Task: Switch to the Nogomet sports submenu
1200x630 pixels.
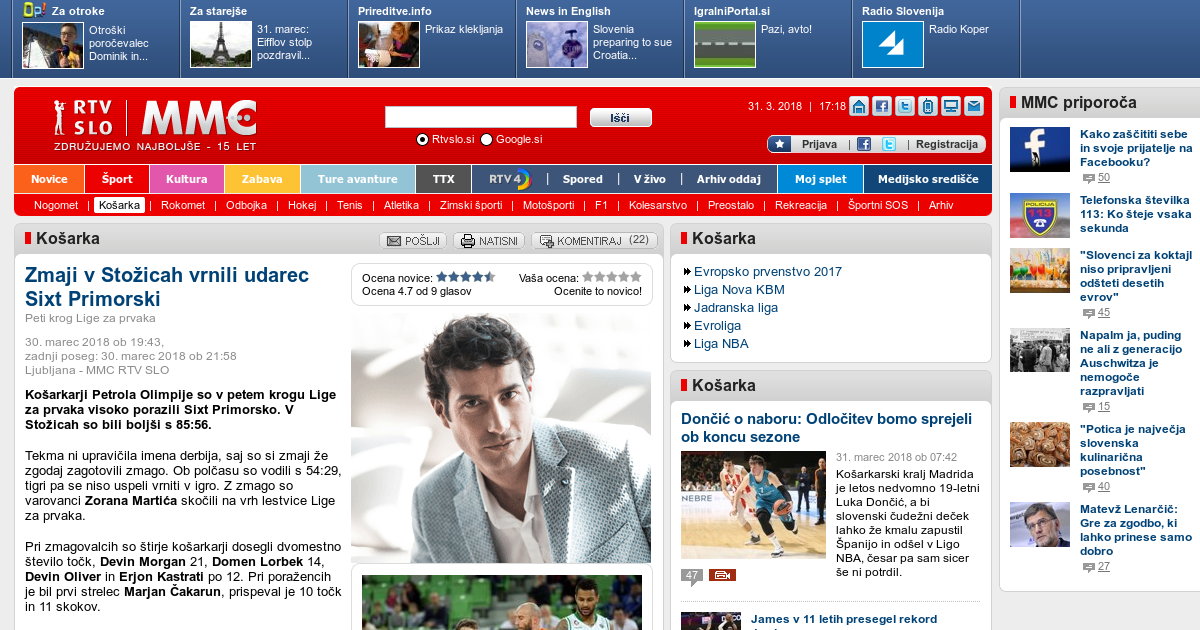Action: click(56, 205)
